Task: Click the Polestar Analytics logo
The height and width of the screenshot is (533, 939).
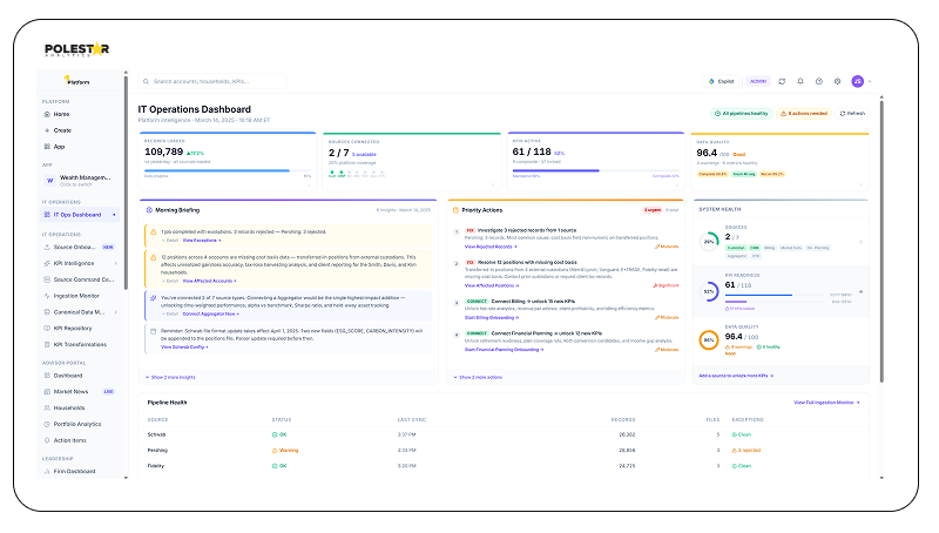Action: coord(77,50)
